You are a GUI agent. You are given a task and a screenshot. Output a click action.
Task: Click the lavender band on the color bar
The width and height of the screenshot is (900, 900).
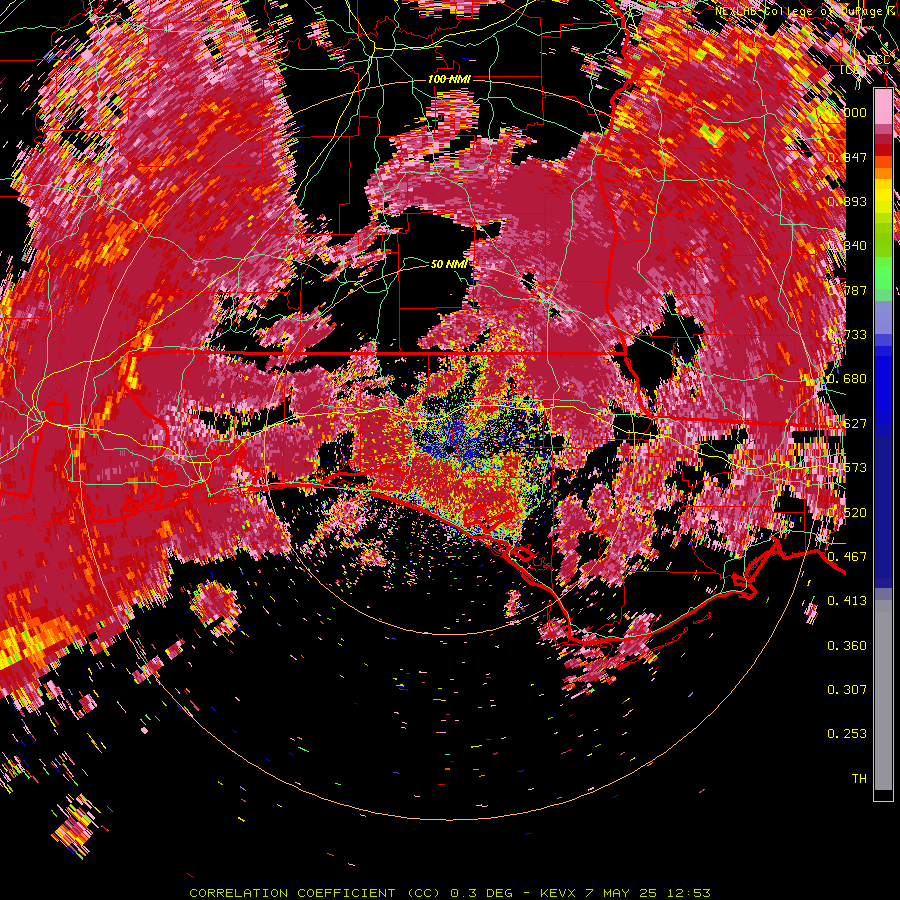883,317
